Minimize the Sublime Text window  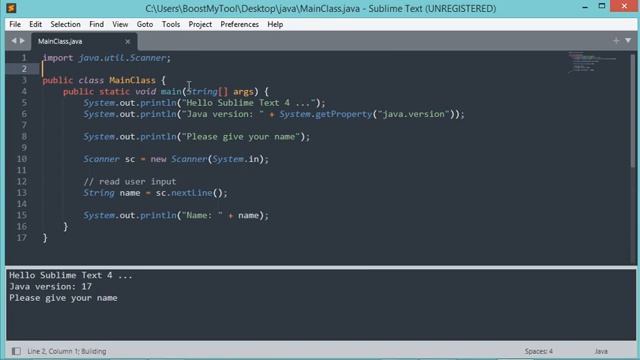point(585,7)
